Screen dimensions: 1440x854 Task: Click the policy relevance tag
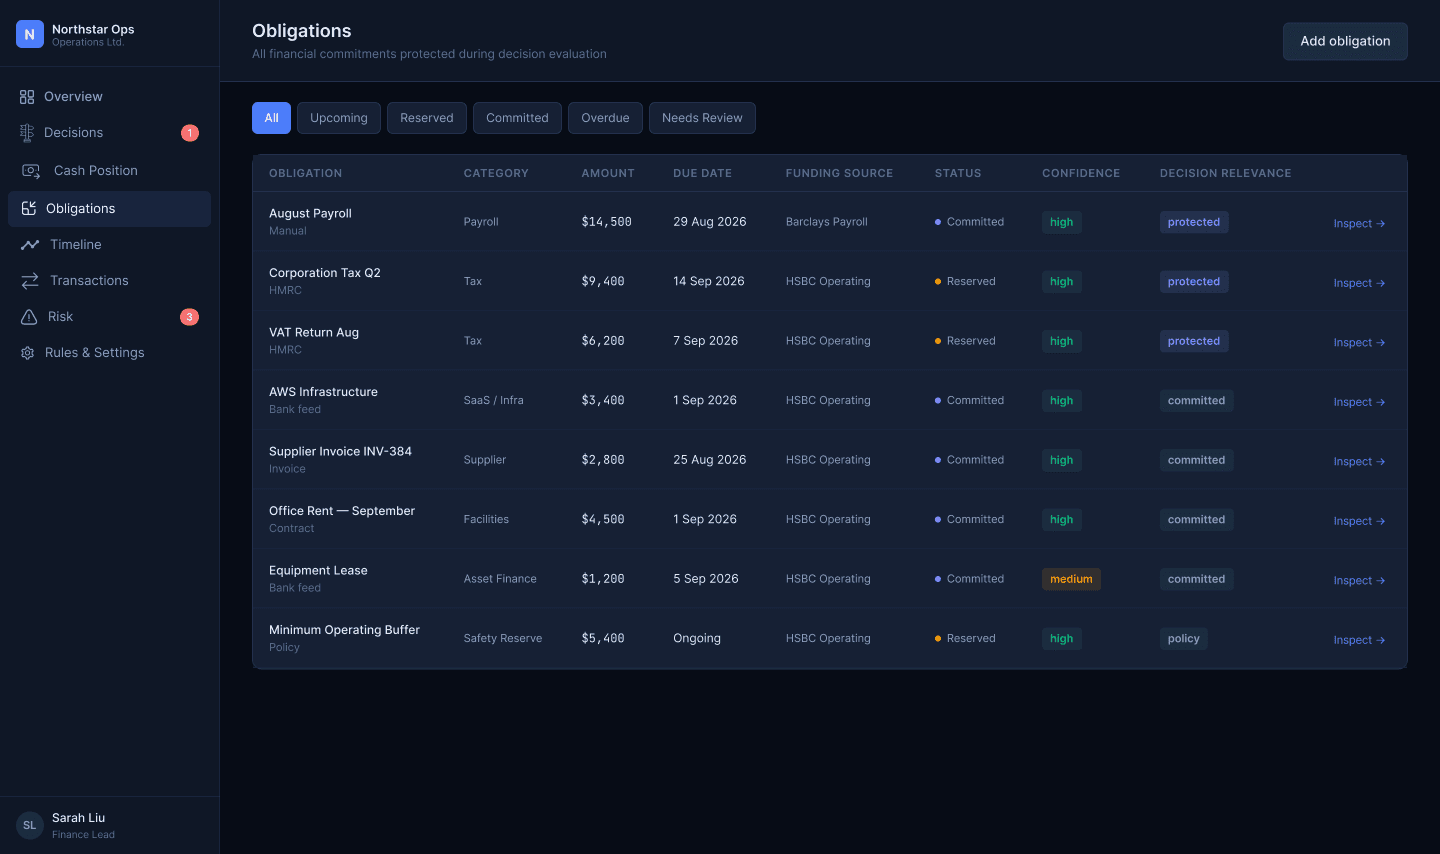[x=1183, y=639]
